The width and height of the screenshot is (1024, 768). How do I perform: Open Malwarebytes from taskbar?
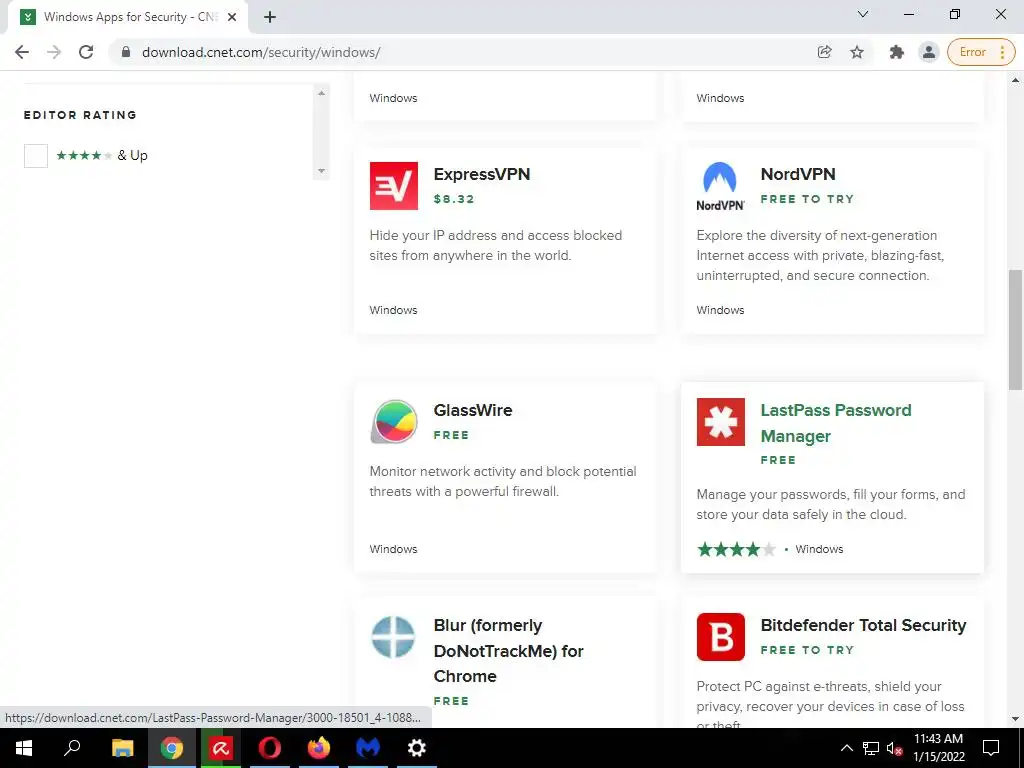coord(368,748)
